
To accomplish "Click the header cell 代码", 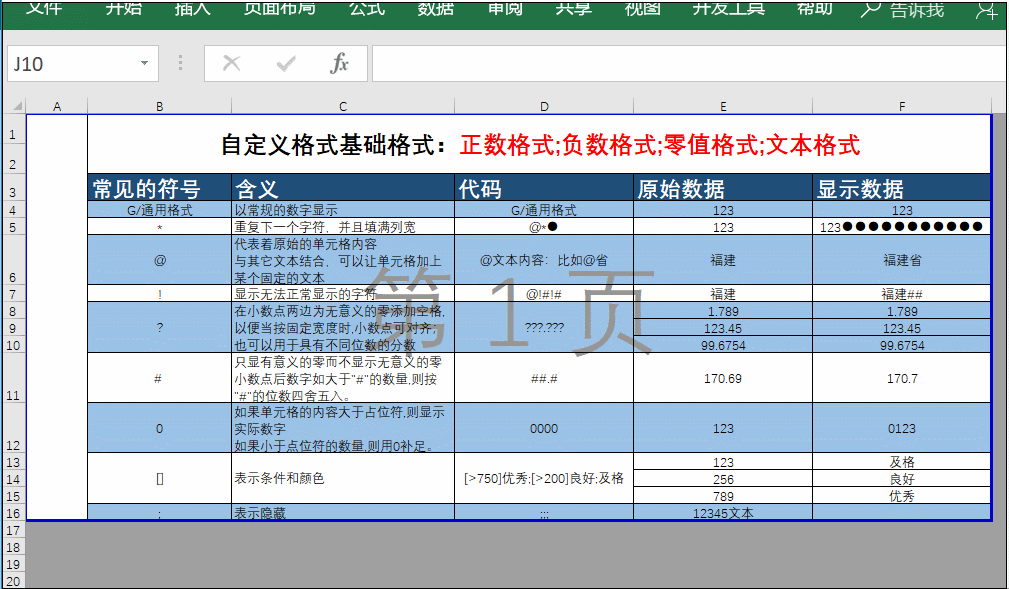I will tap(544, 188).
